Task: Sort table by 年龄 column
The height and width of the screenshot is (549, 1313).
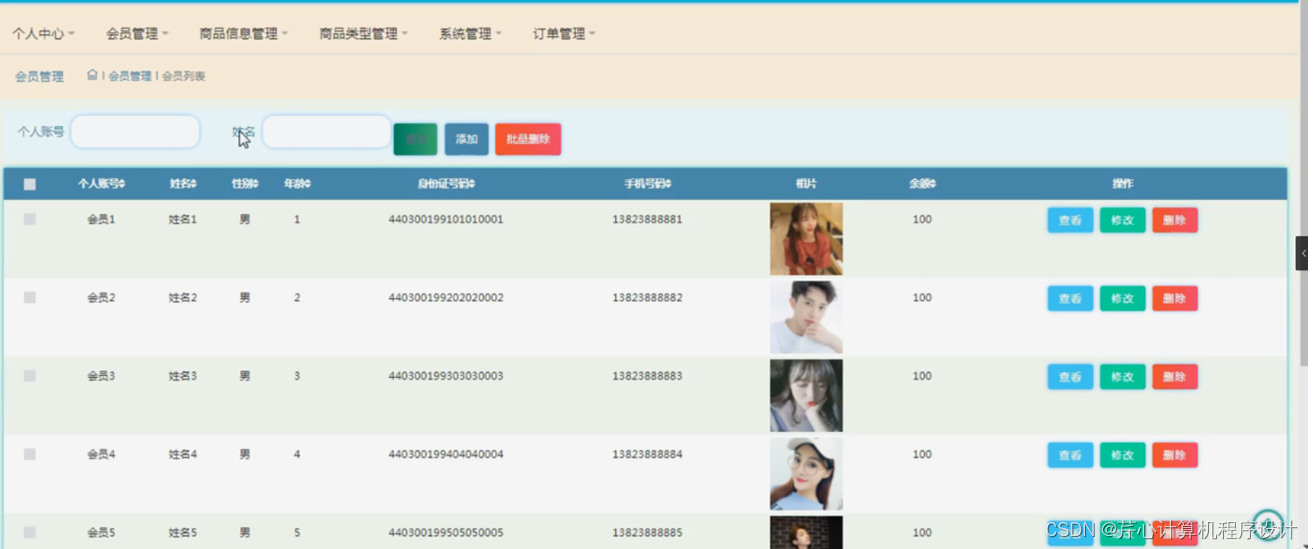Action: point(297,184)
